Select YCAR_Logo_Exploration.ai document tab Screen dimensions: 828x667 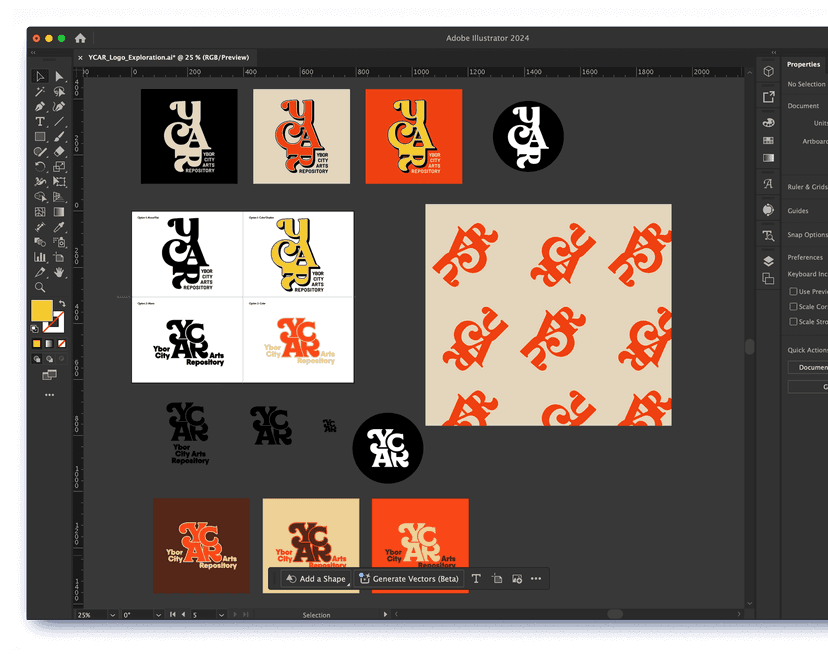[168, 58]
